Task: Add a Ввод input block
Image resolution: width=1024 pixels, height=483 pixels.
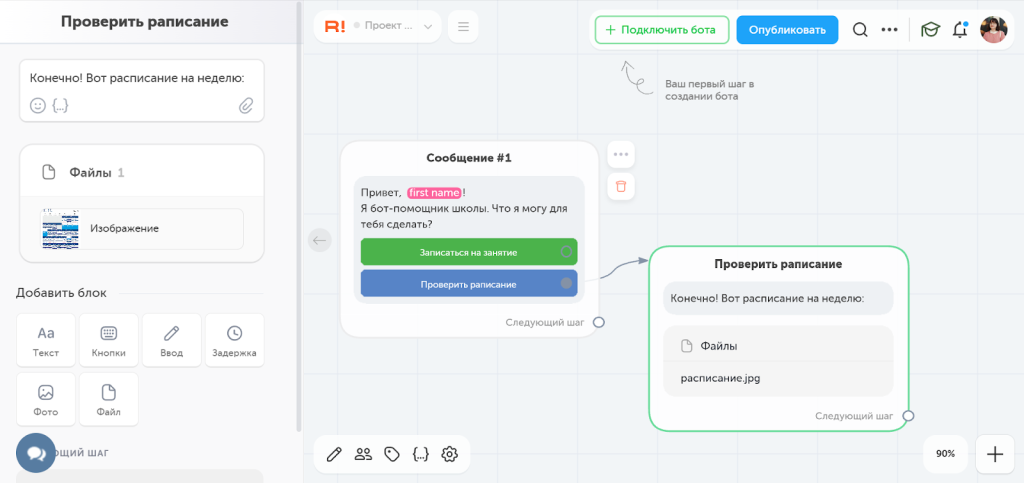Action: 172,341
